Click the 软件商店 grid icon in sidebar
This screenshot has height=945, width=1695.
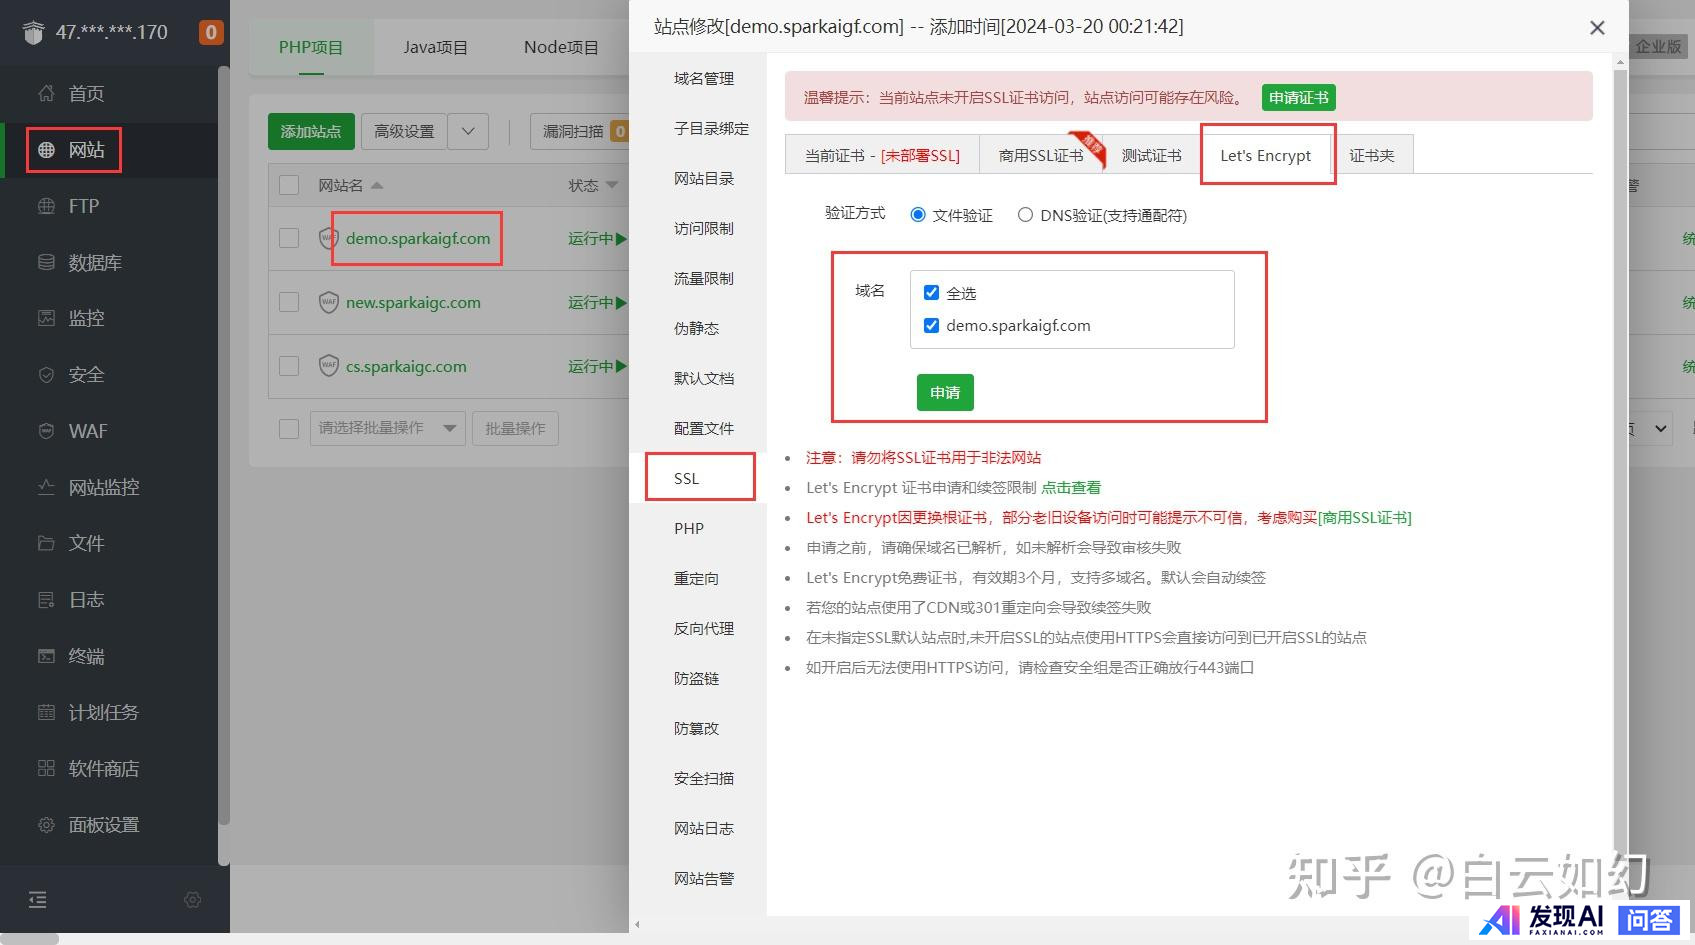(46, 768)
